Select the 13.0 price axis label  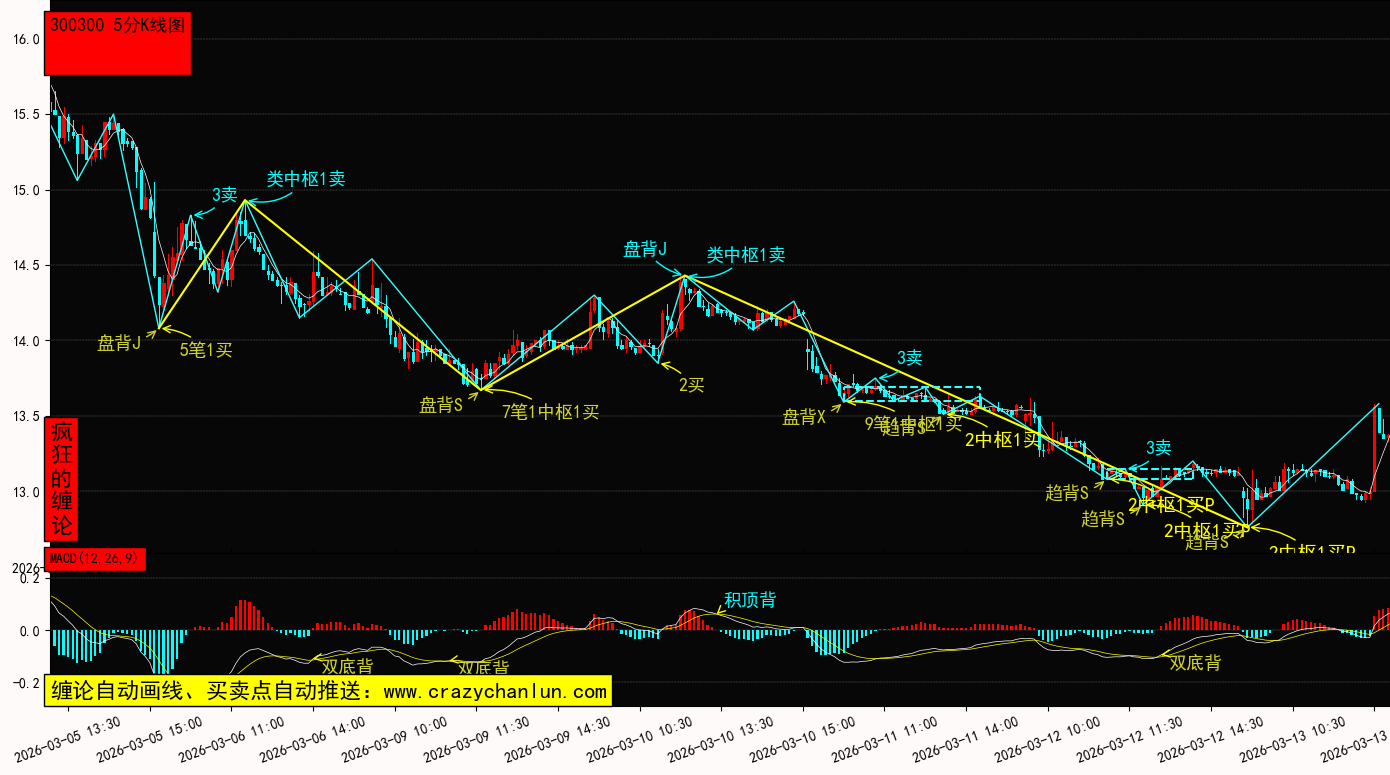point(26,492)
